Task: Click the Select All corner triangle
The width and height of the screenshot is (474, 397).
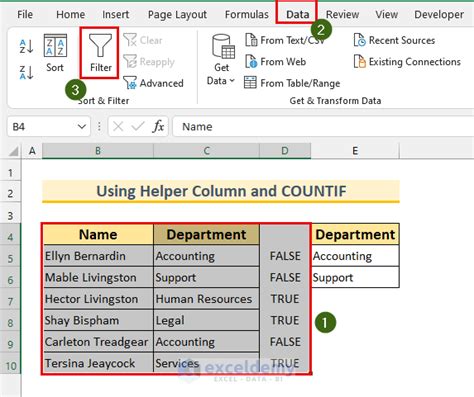Action: [x=13, y=151]
